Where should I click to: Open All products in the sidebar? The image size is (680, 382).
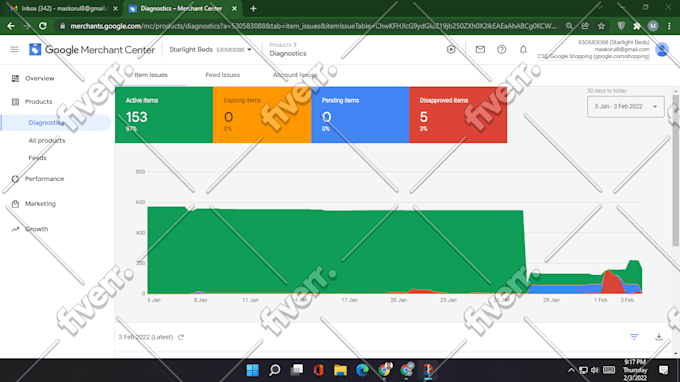tap(47, 140)
